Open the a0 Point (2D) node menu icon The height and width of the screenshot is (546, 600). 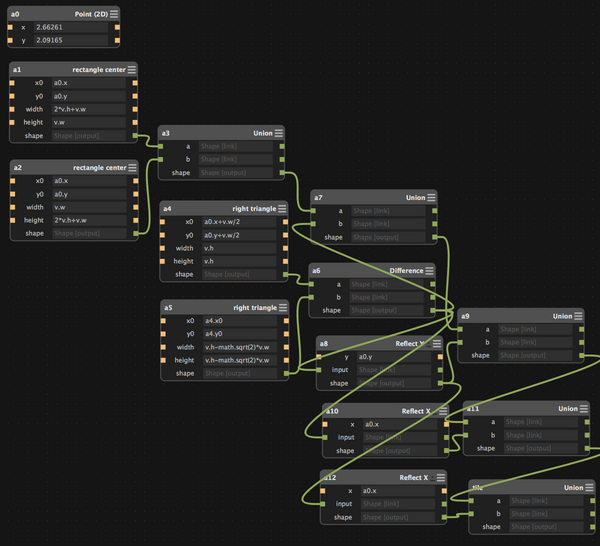[114, 14]
